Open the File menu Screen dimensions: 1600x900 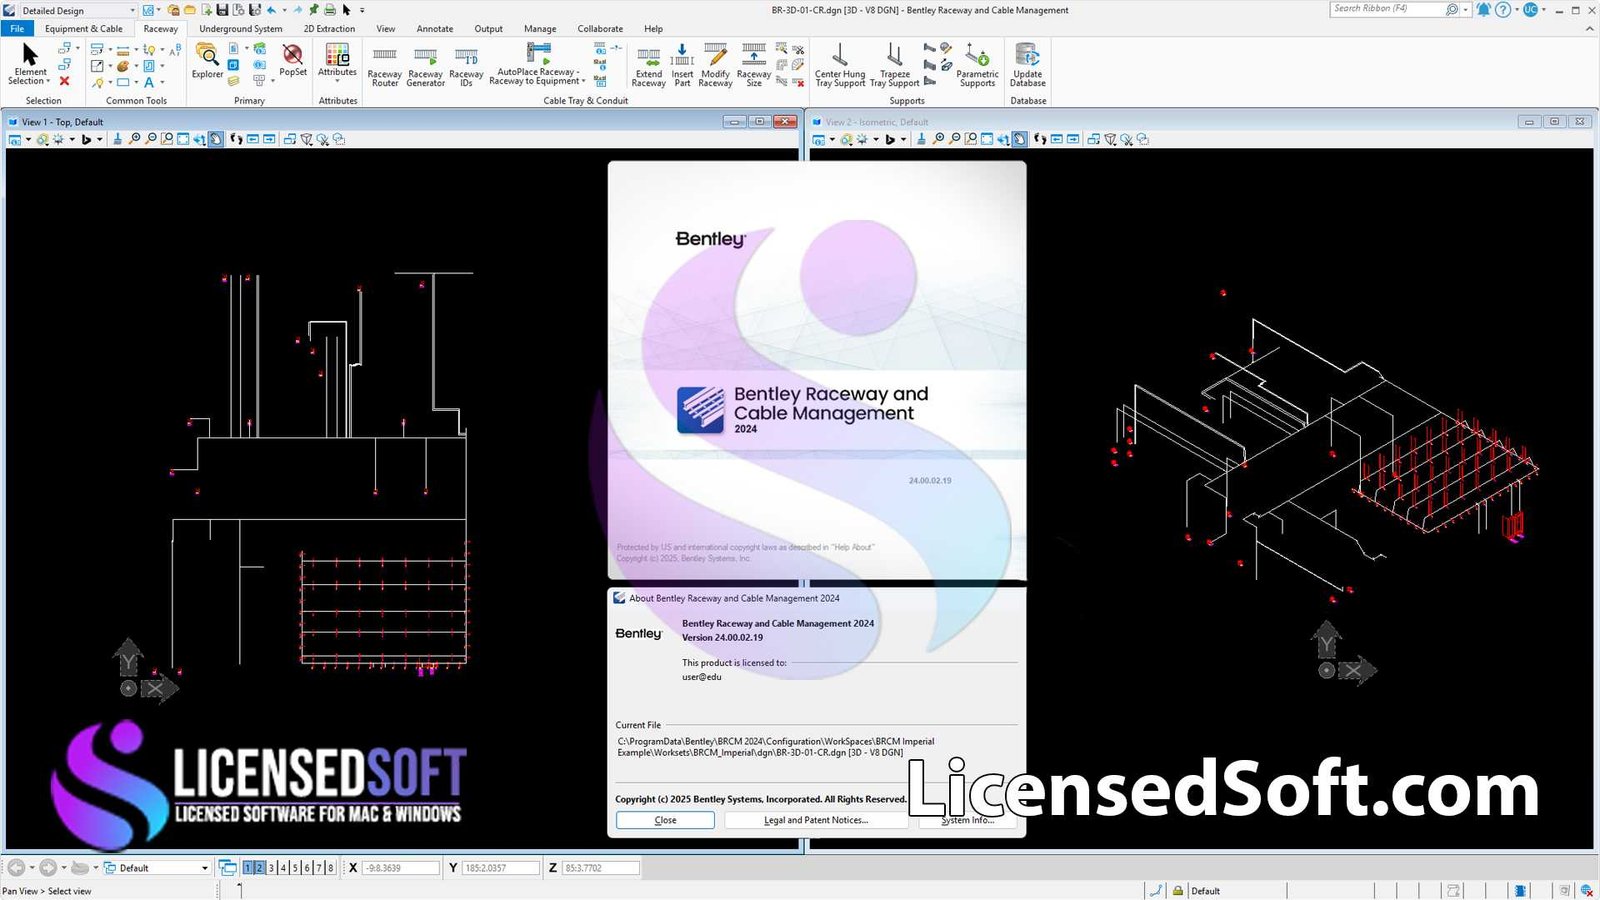[x=17, y=29]
